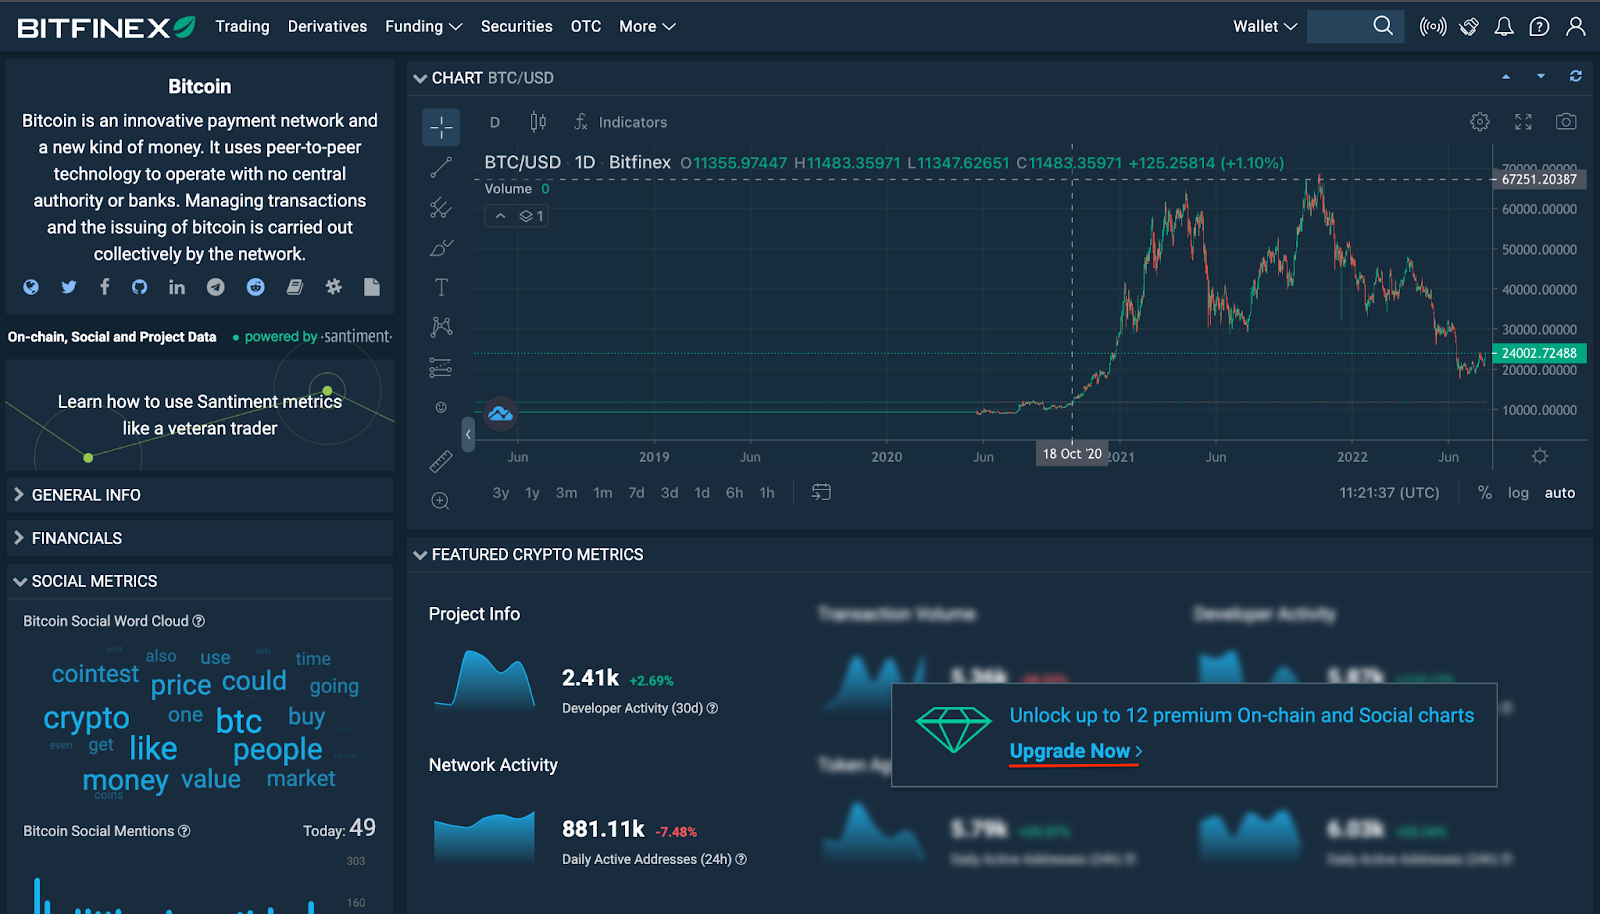Open chart settings gear
This screenshot has height=914, width=1600.
(x=1480, y=122)
